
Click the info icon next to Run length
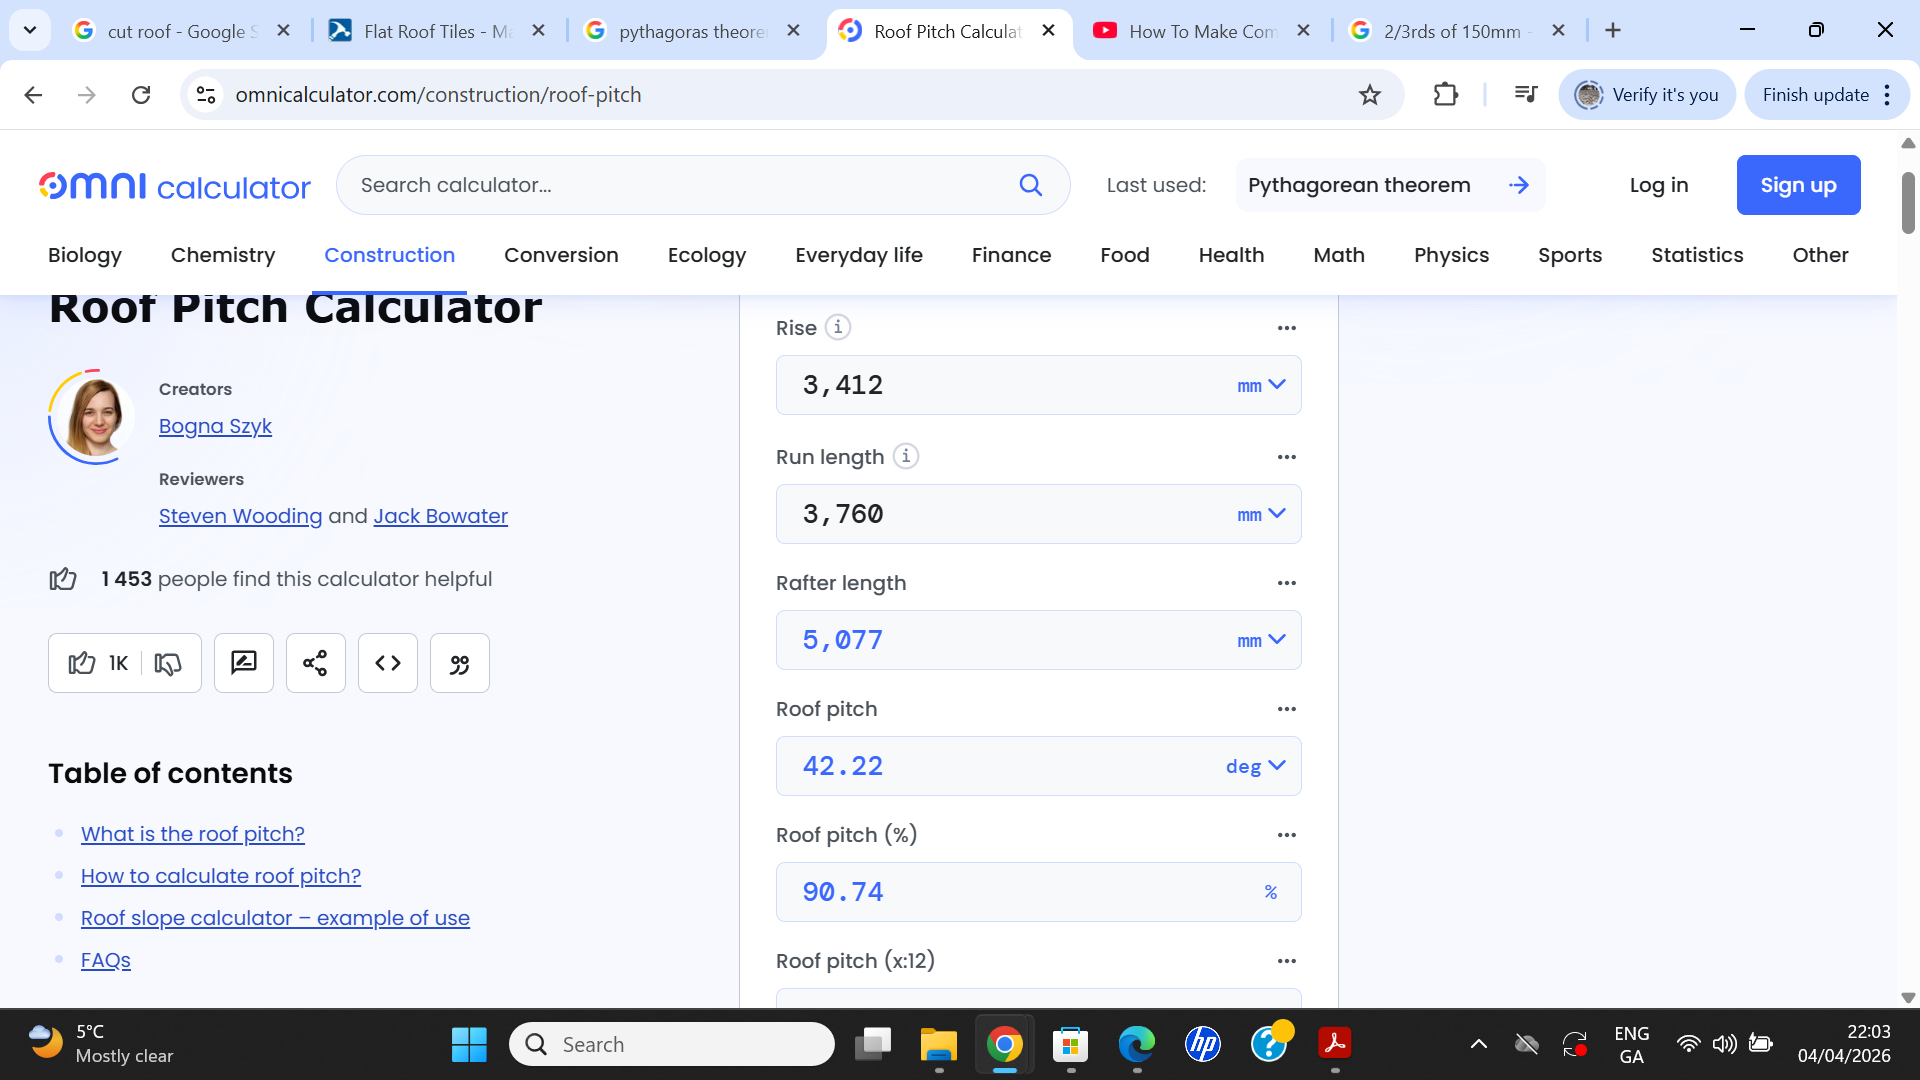[x=906, y=456]
